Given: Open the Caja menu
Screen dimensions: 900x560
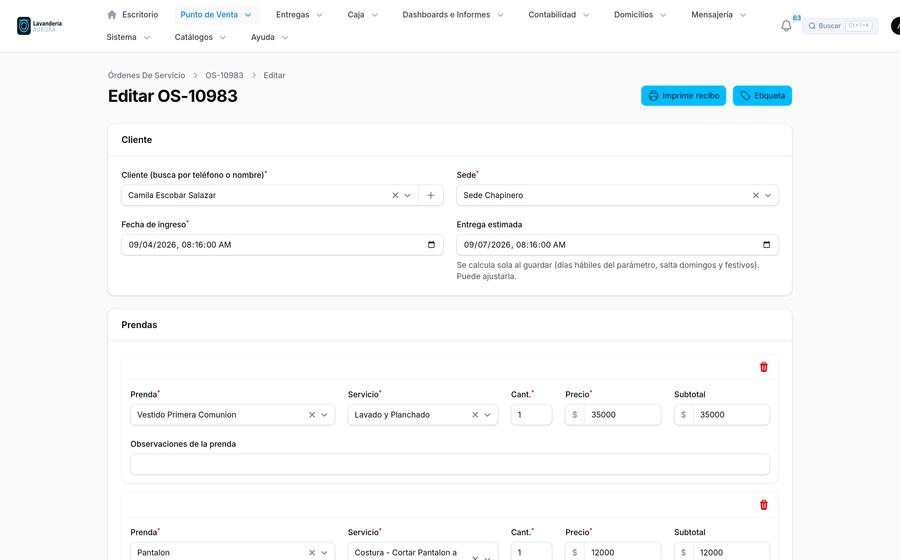Looking at the screenshot, I should 362,14.
